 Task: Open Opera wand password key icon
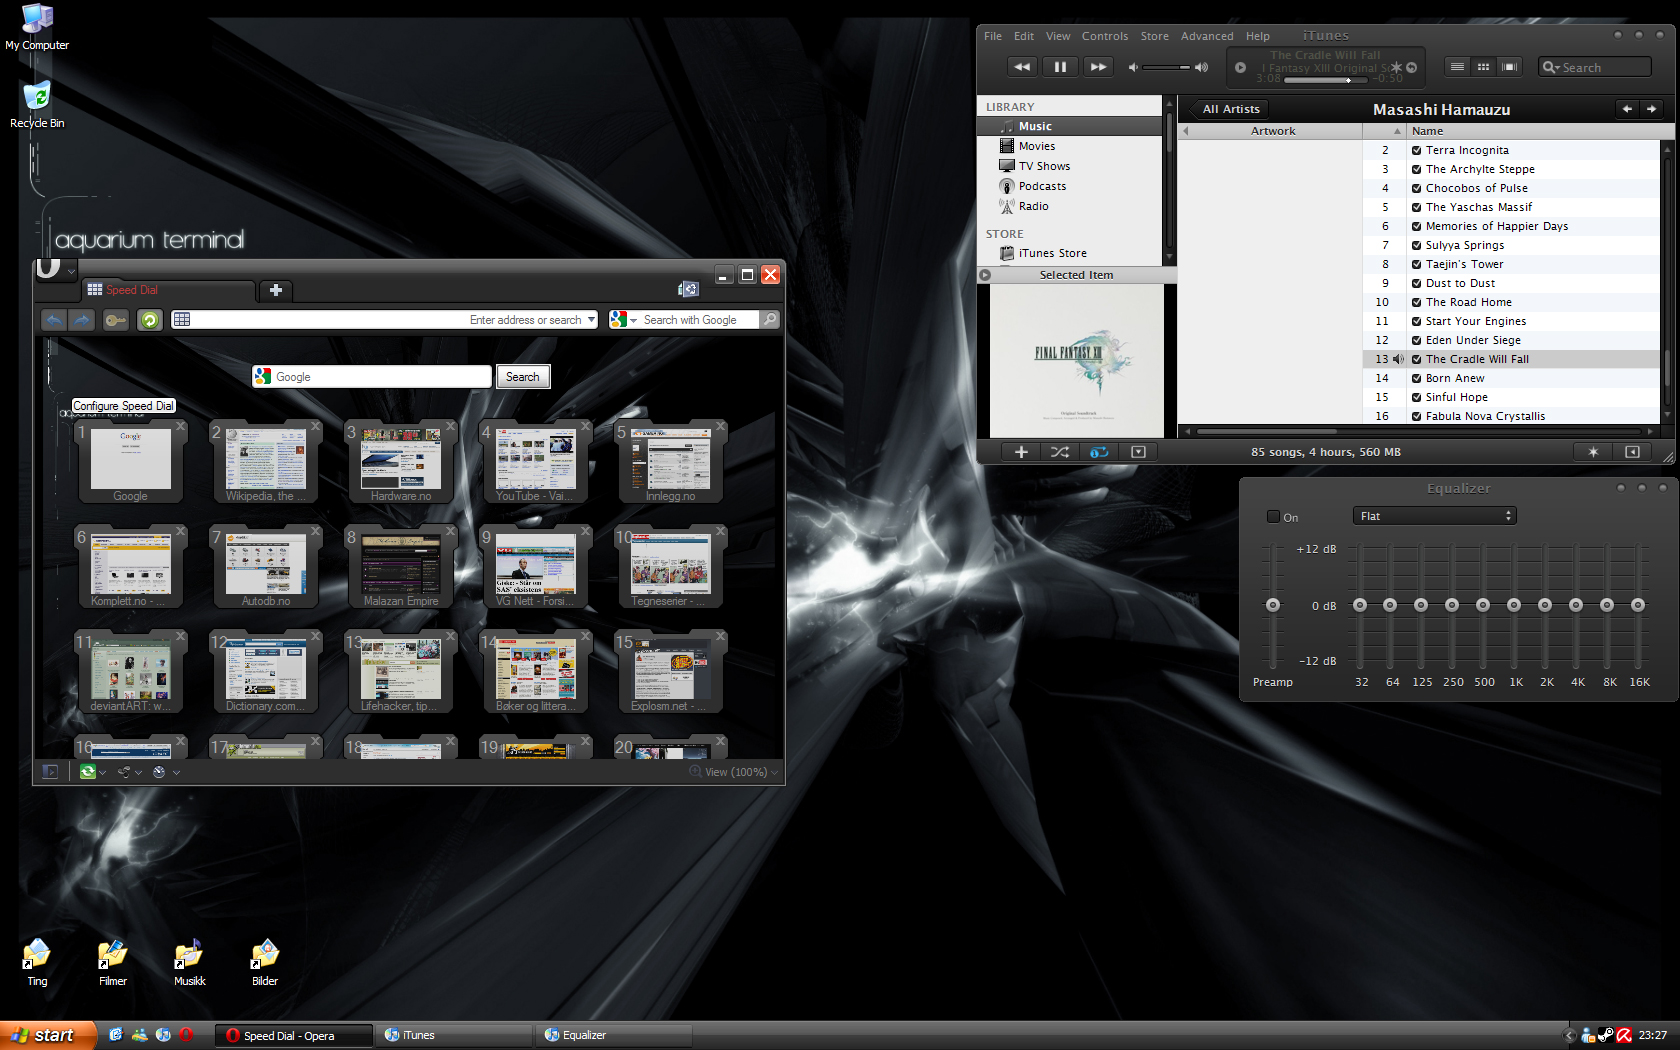116,320
